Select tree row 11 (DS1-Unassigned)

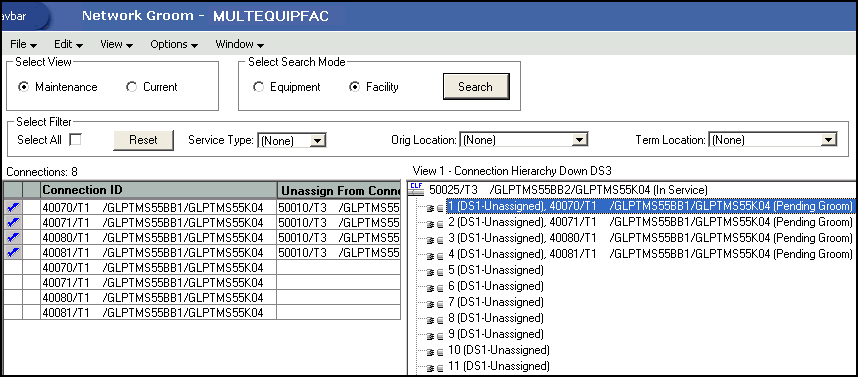coord(498,366)
